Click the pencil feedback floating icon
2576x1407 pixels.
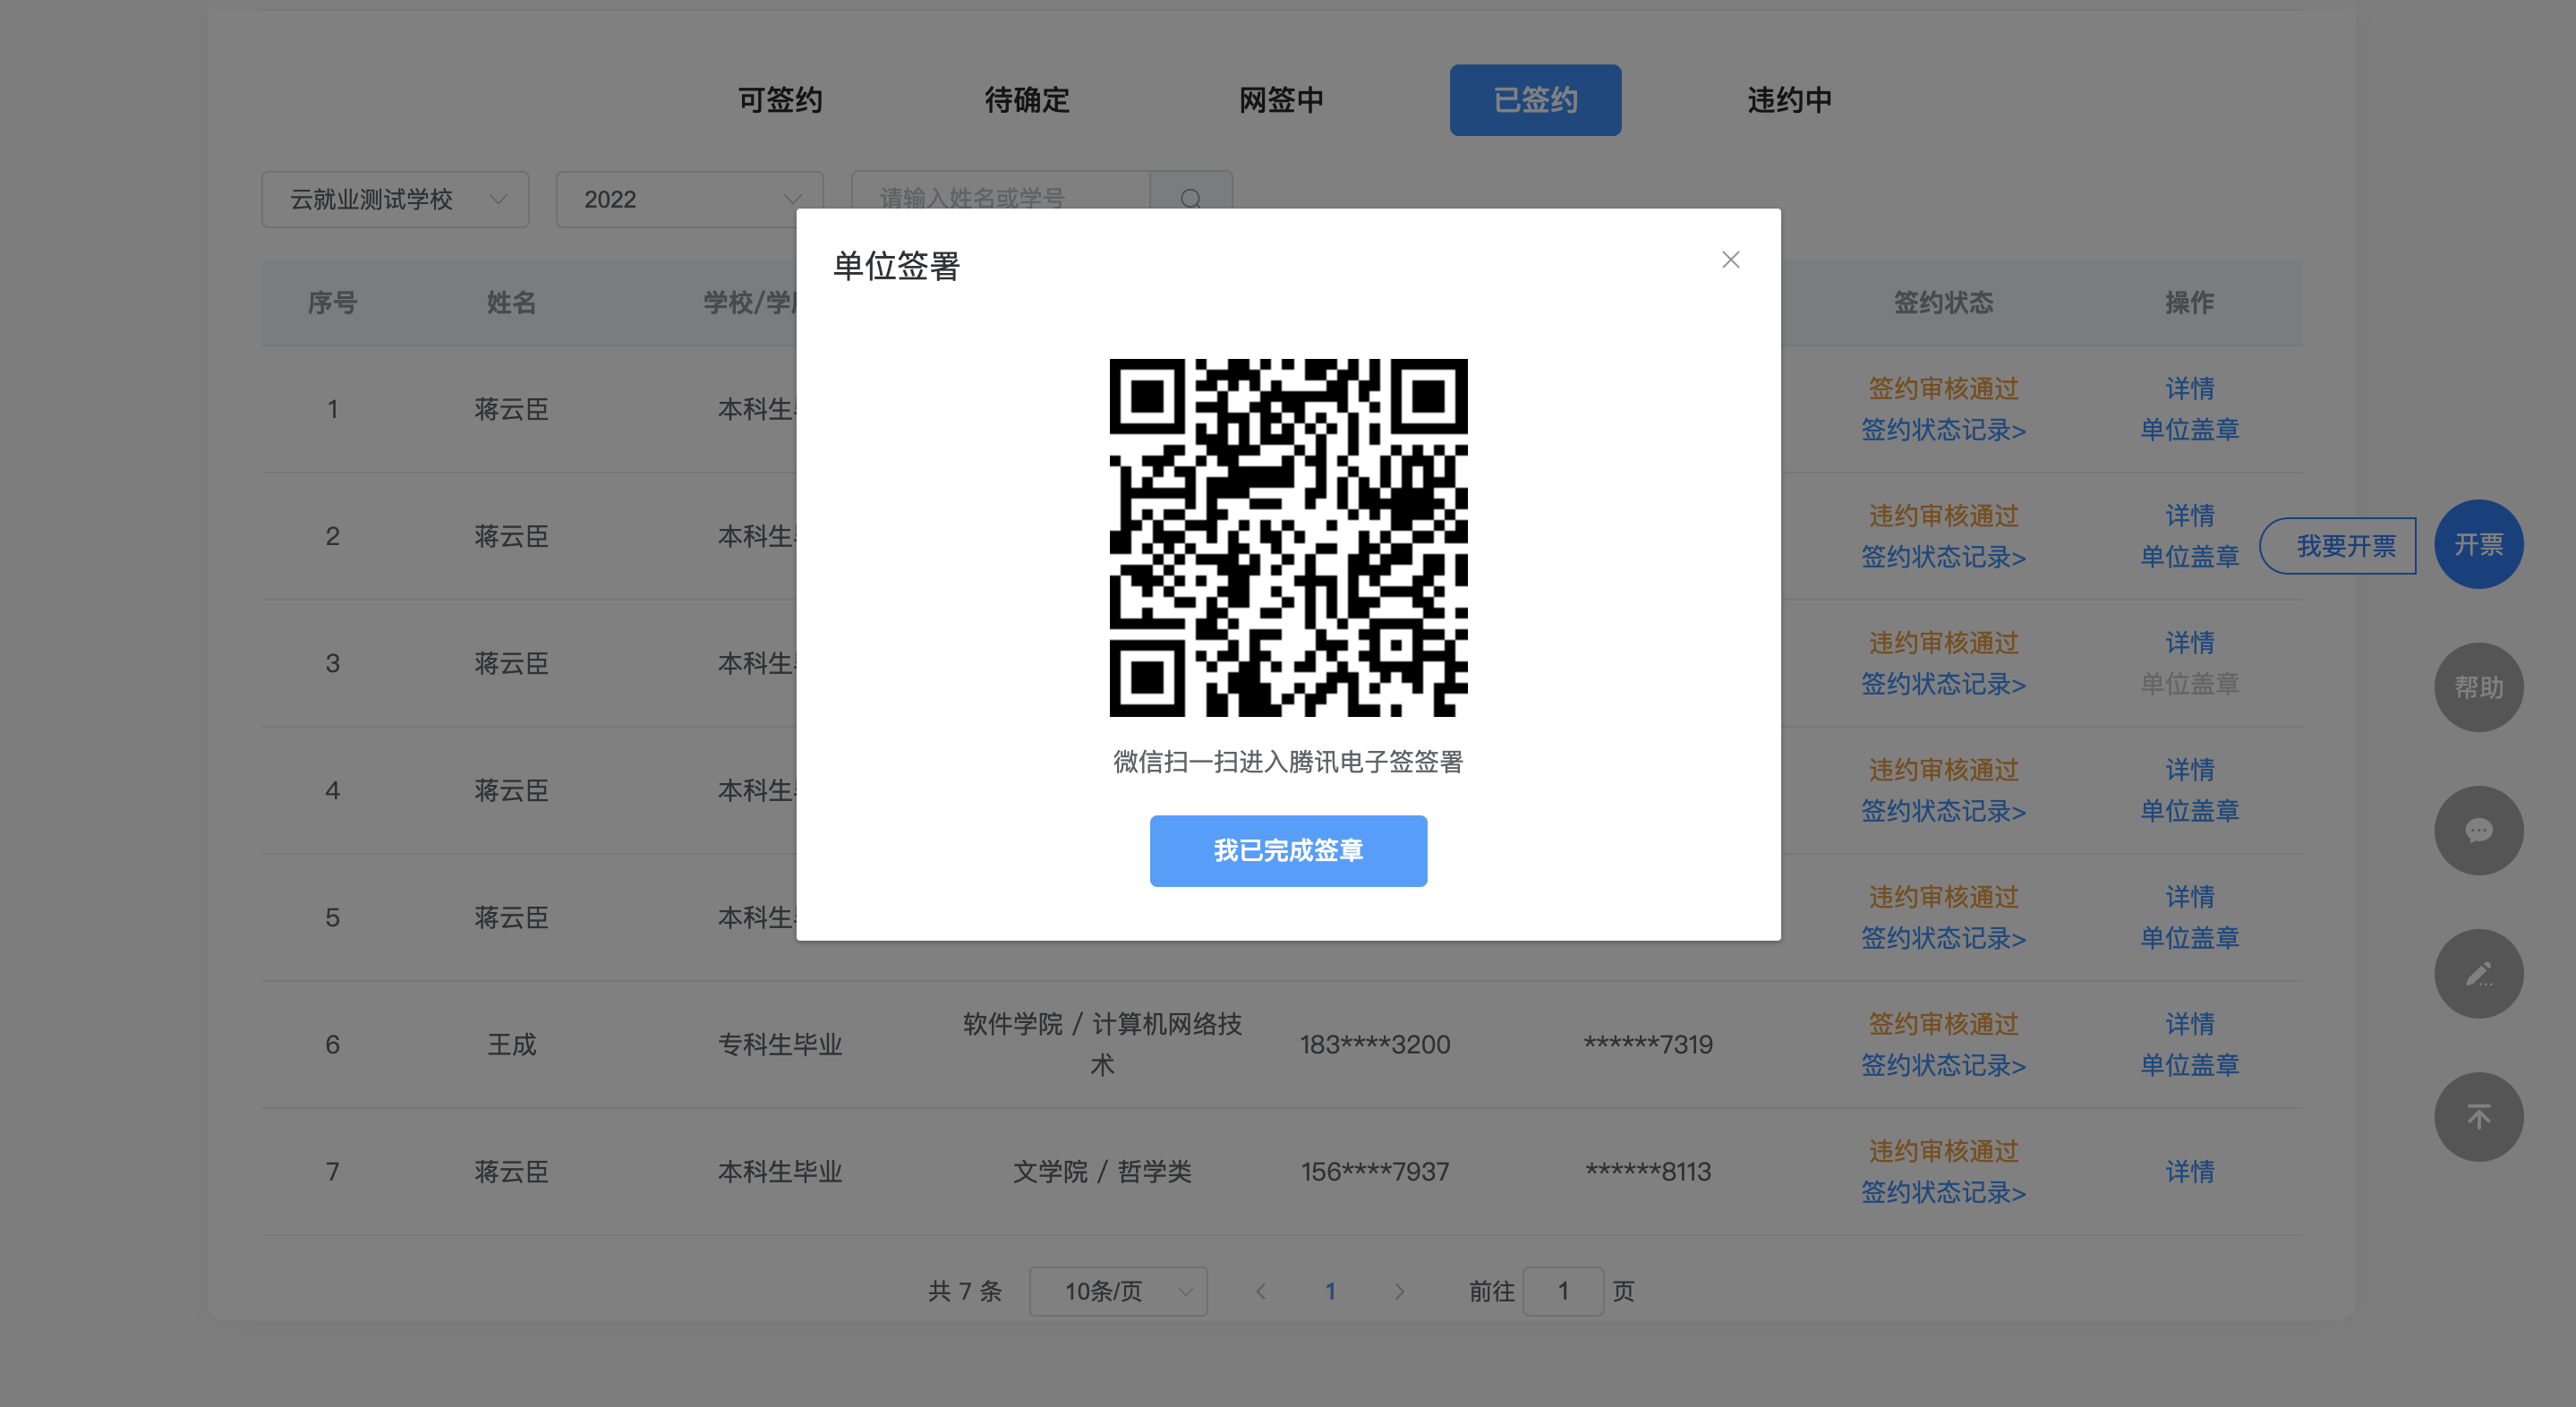[2478, 974]
